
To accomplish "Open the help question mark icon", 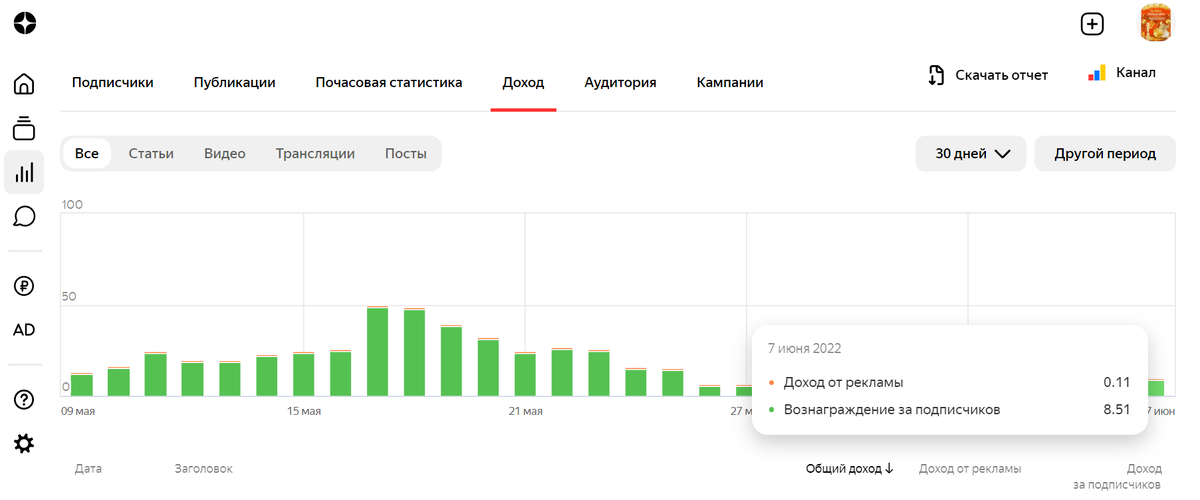I will (x=24, y=400).
